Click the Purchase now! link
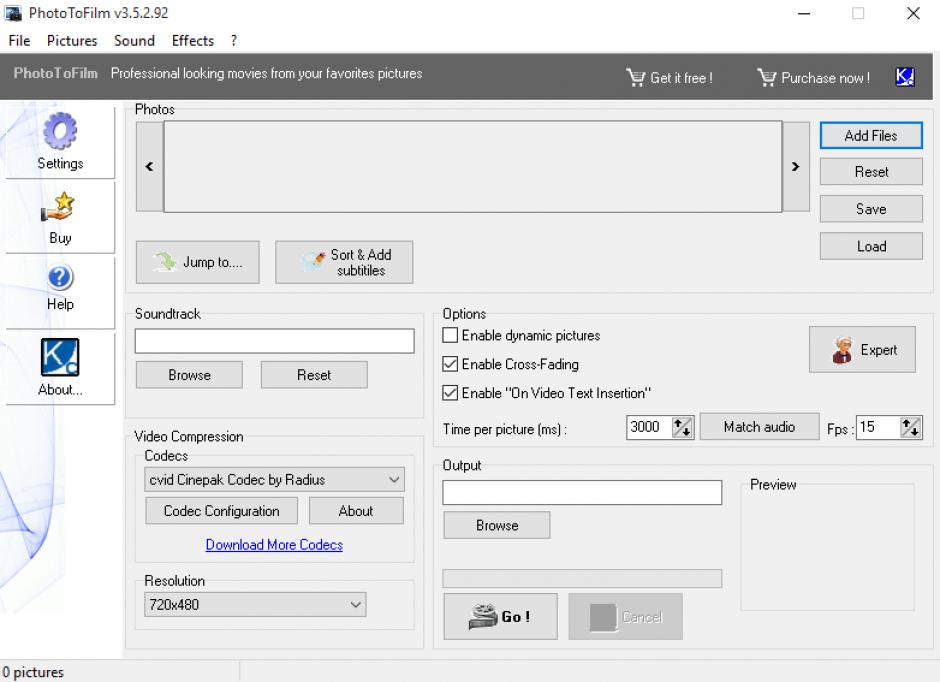 coord(825,78)
